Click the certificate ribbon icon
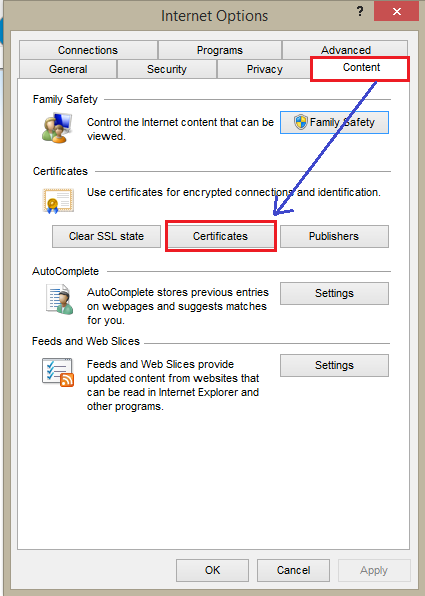Screen dimensions: 425x596 [58, 200]
